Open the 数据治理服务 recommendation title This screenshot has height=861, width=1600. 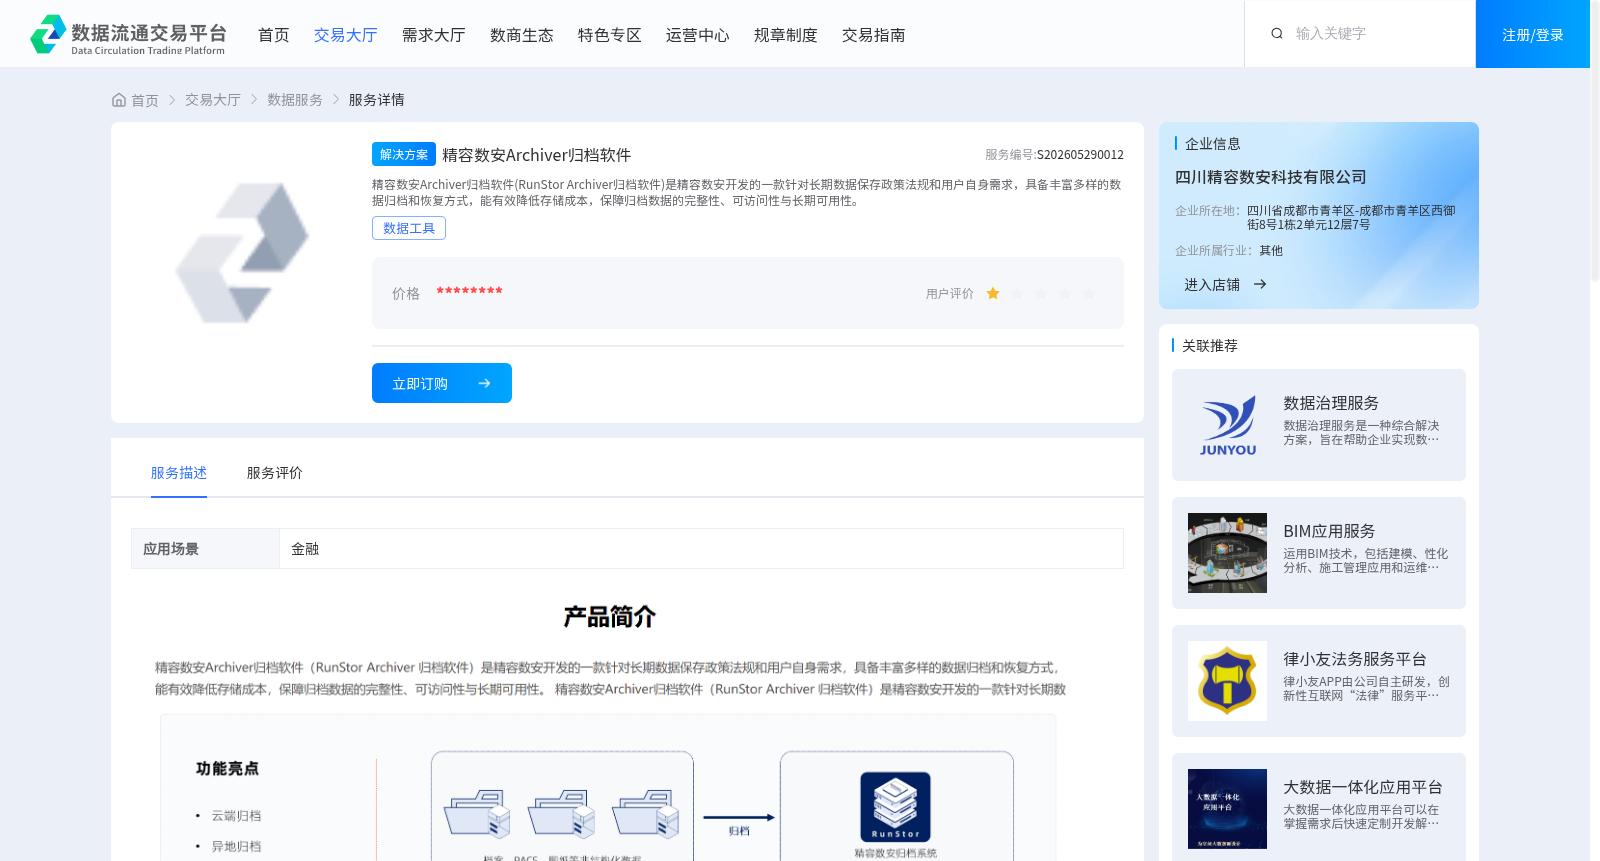pos(1331,403)
